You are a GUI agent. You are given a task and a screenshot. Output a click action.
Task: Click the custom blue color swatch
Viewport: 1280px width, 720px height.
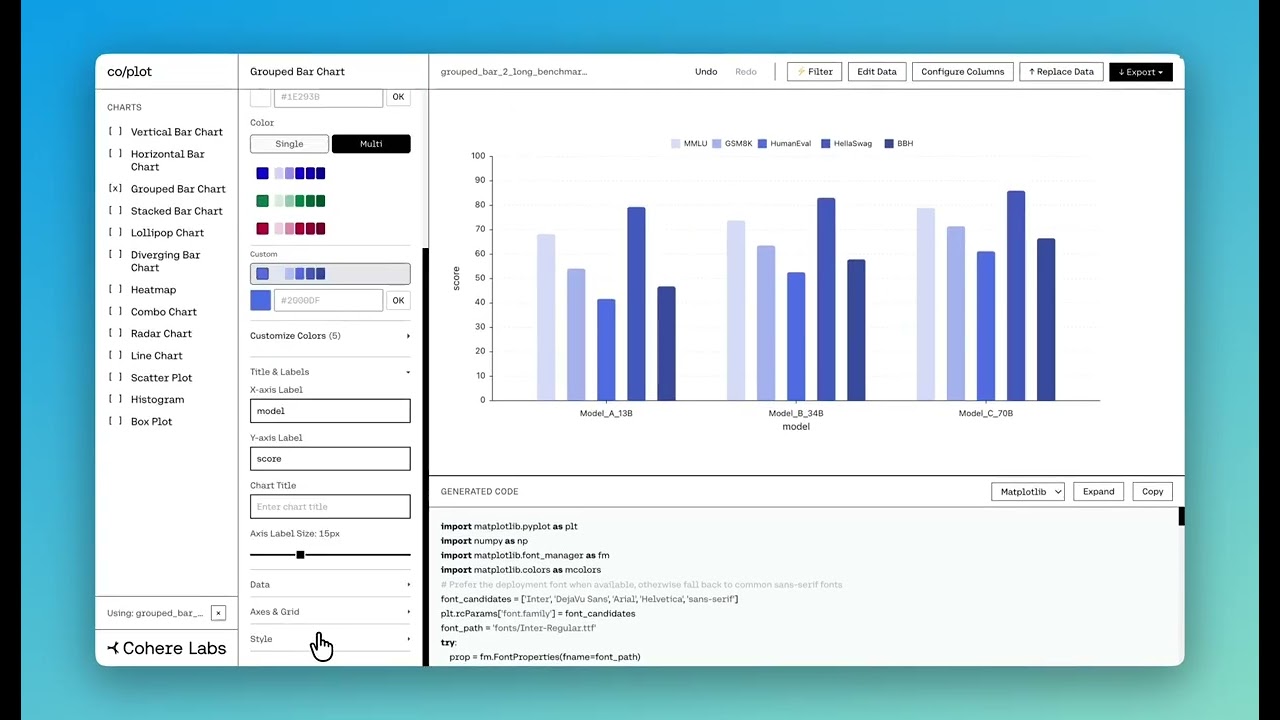click(x=260, y=300)
